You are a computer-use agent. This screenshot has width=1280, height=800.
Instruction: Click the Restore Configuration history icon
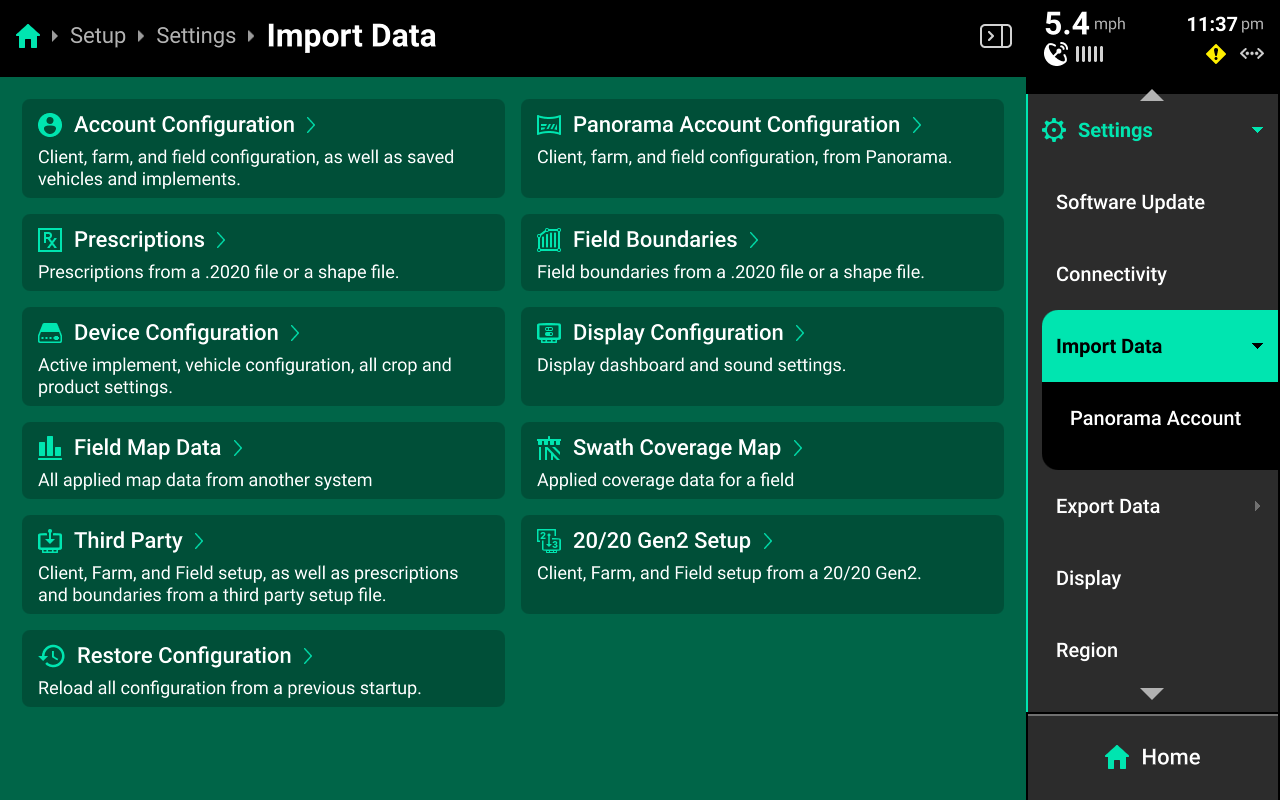pos(51,656)
